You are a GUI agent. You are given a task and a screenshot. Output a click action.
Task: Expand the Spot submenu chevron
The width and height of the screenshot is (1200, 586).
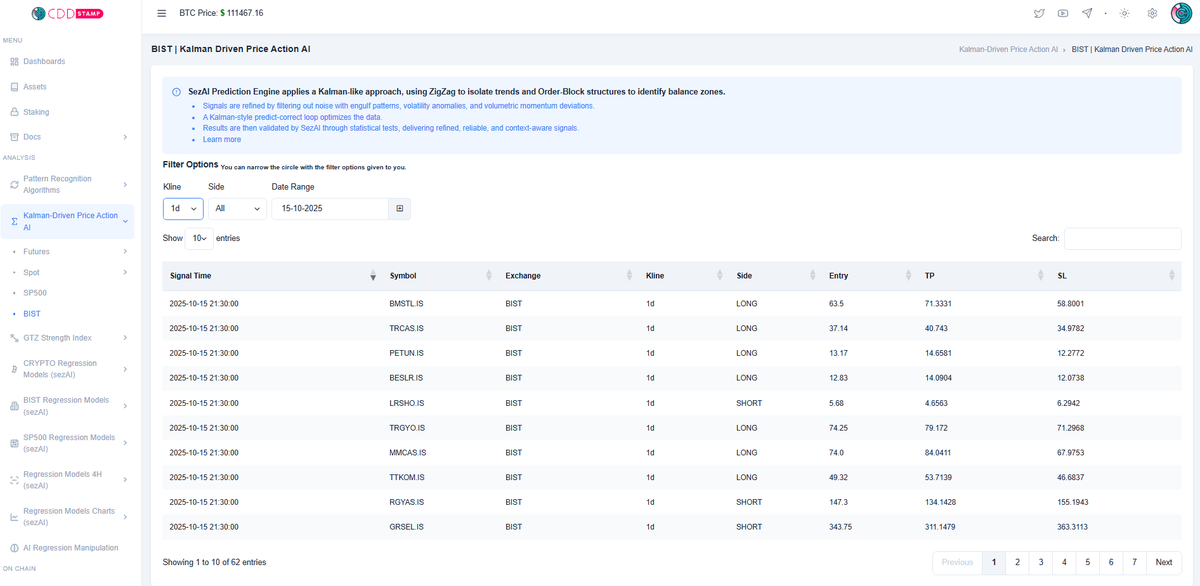(125, 272)
